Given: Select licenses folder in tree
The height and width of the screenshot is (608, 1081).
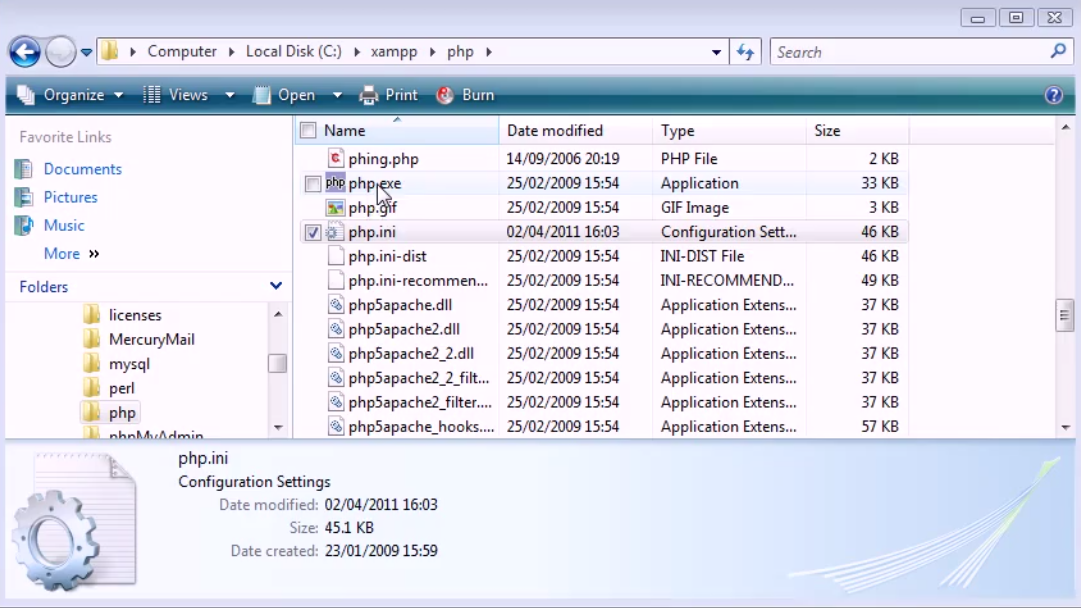Looking at the screenshot, I should click(x=135, y=315).
